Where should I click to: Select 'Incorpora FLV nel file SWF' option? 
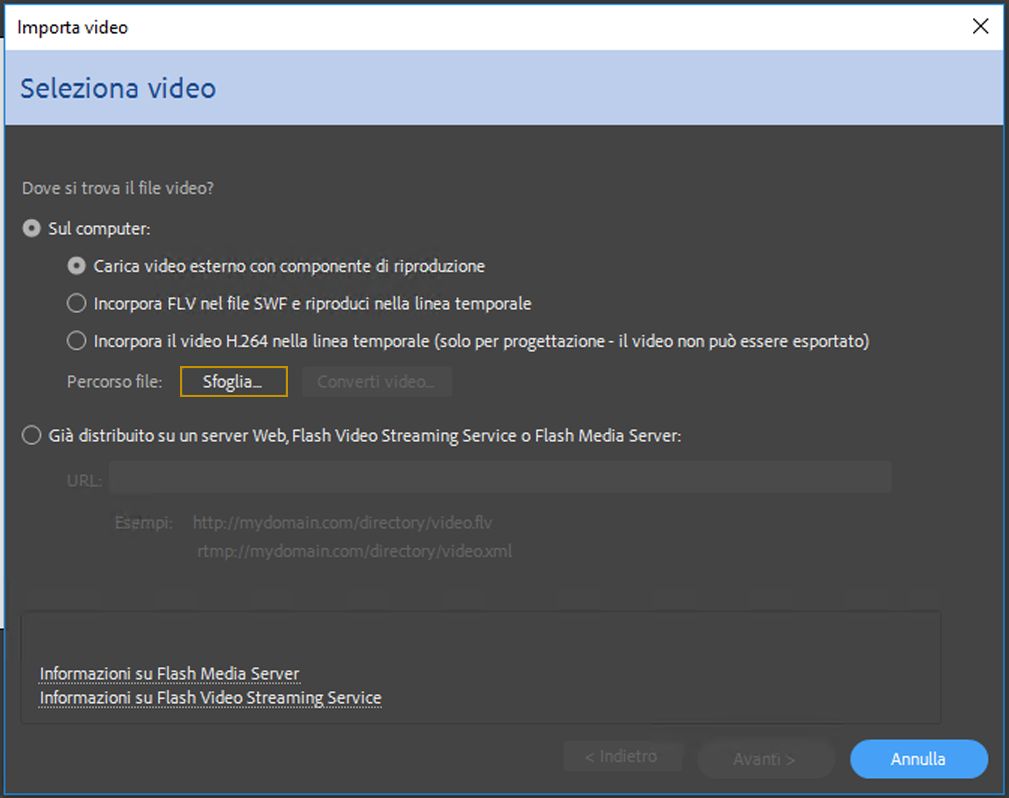click(x=77, y=303)
